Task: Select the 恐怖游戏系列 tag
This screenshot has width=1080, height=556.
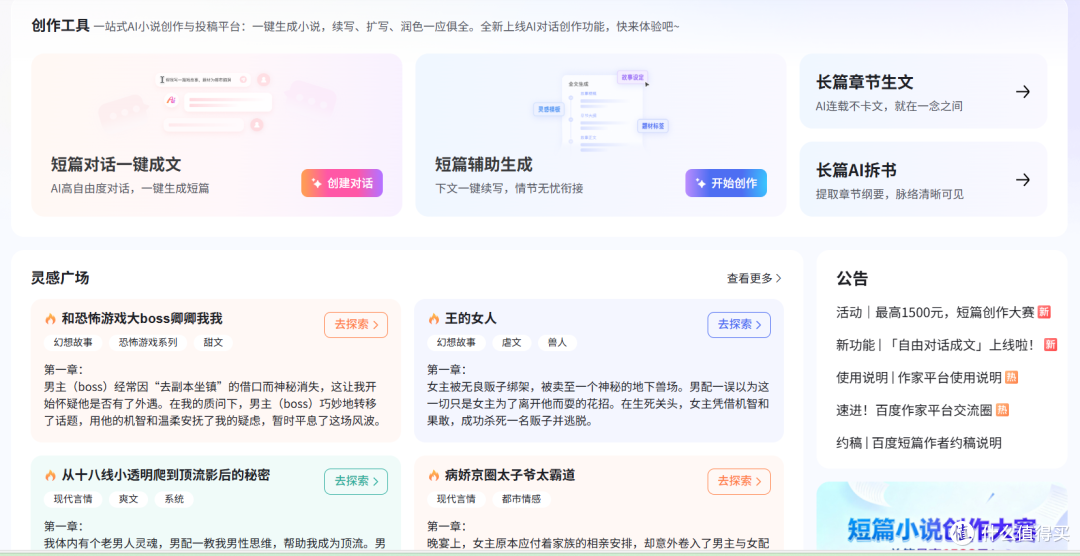Action: (x=148, y=342)
